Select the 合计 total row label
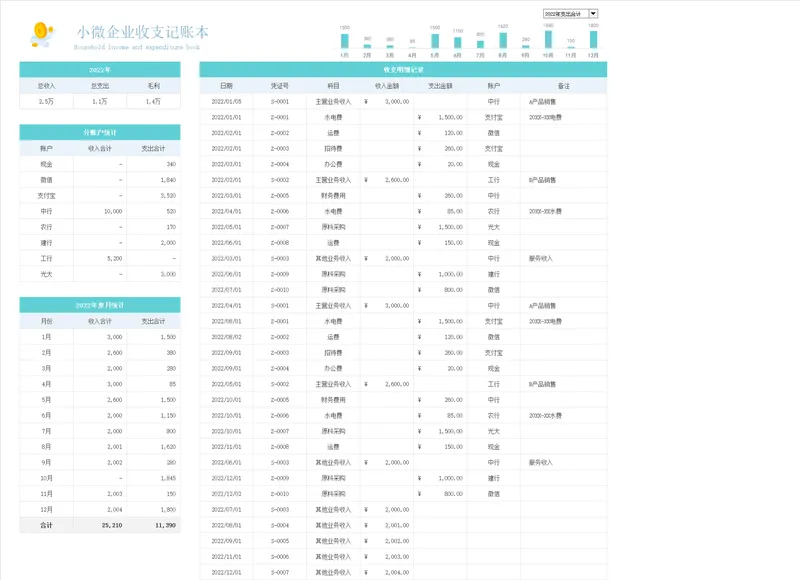Viewport: 800px width, 580px height. click(x=46, y=525)
